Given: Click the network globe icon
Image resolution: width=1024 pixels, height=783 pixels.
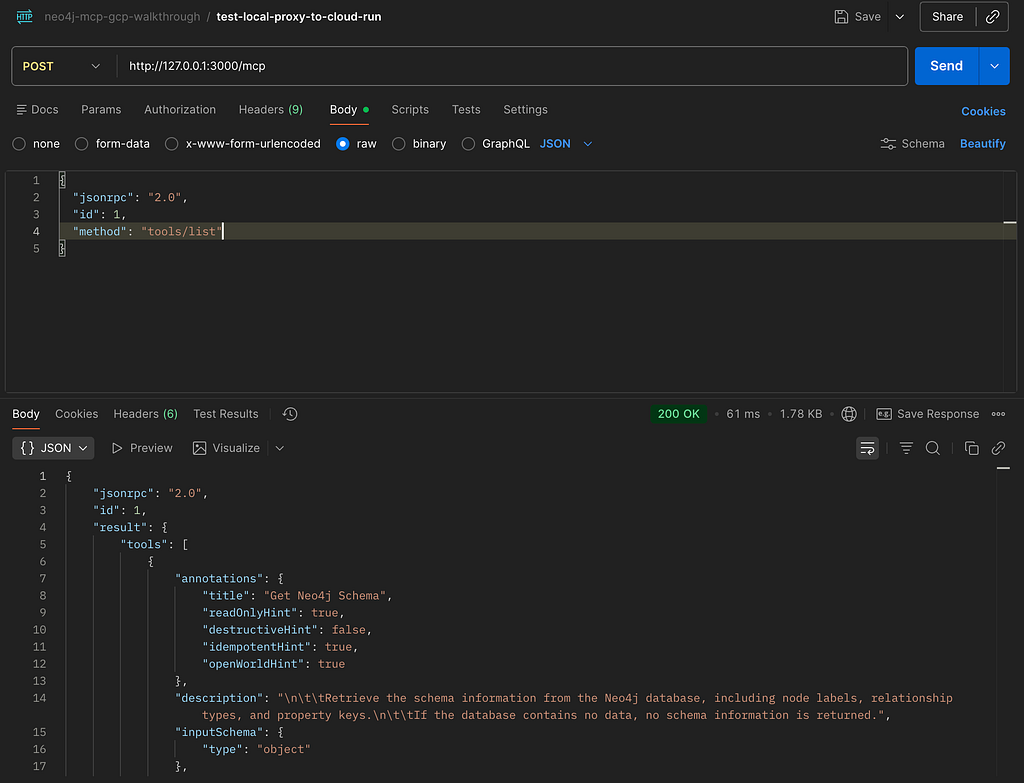Looking at the screenshot, I should 849,414.
